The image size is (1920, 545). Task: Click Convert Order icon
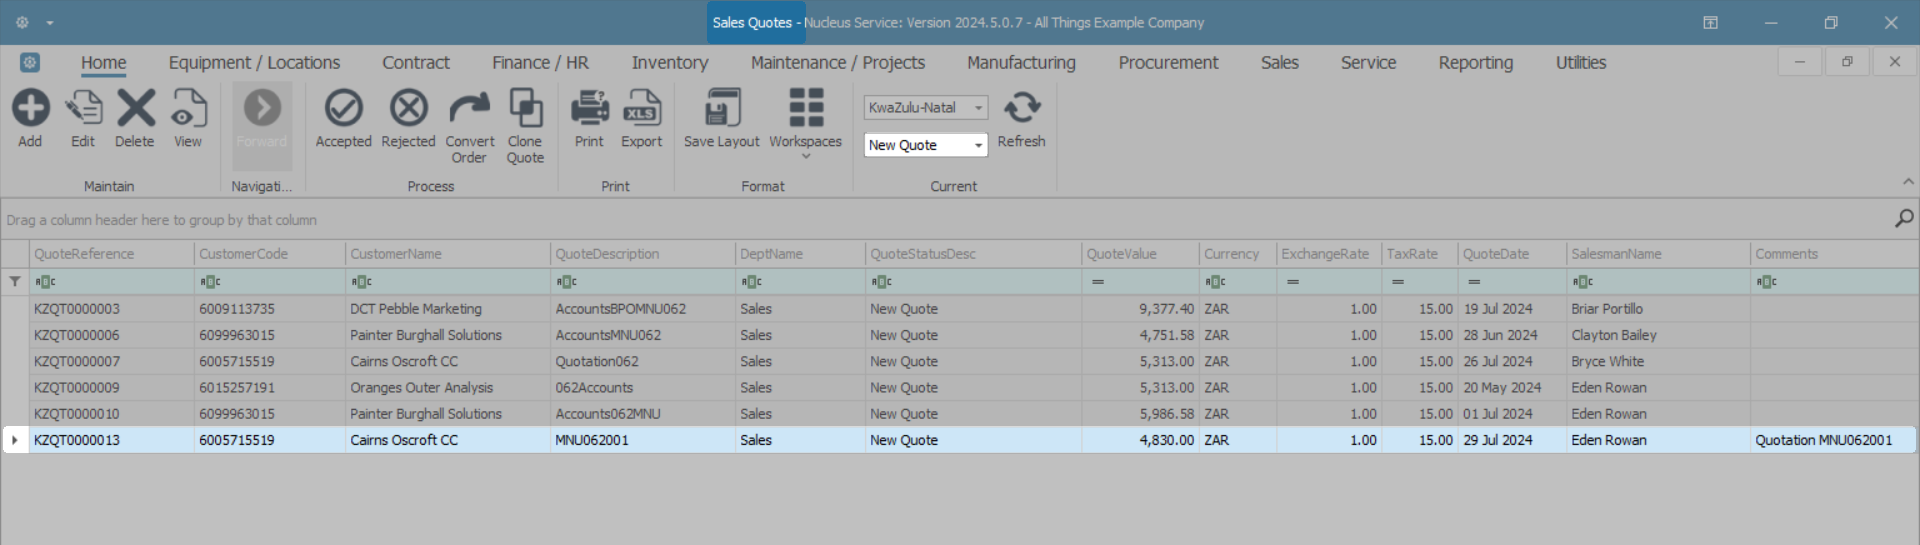pyautogui.click(x=469, y=109)
